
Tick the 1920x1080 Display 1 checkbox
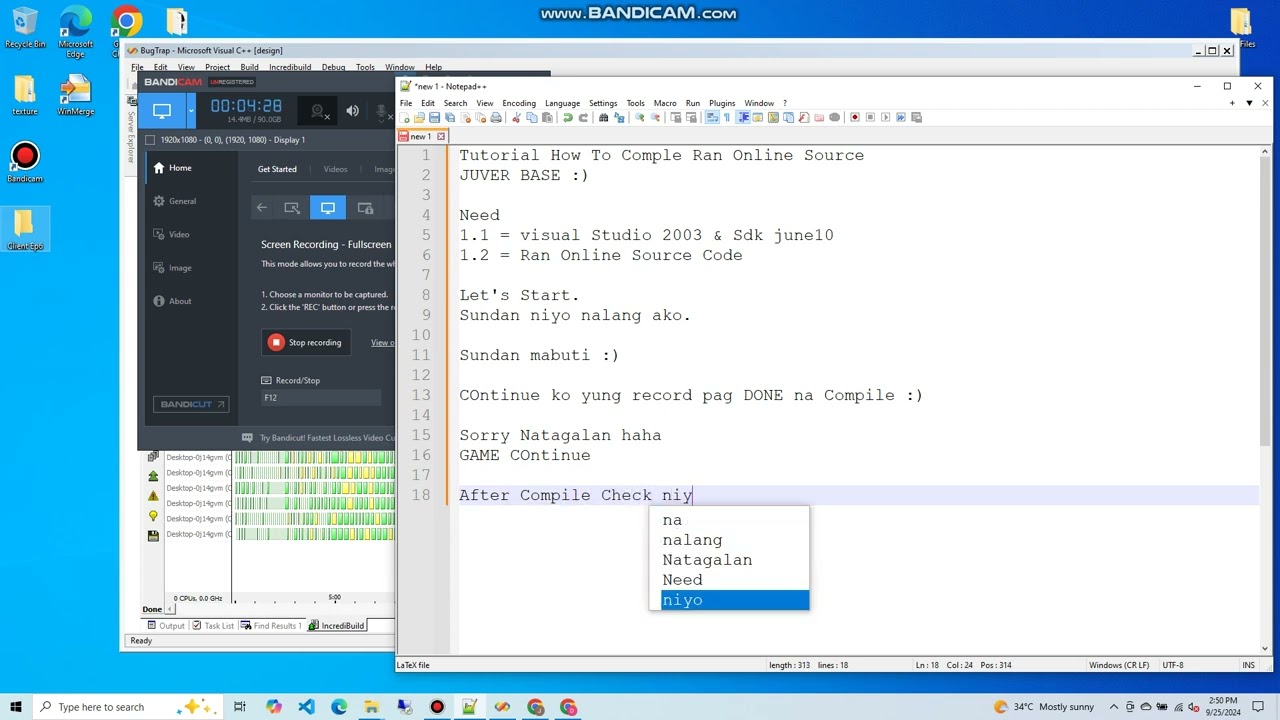tap(151, 140)
